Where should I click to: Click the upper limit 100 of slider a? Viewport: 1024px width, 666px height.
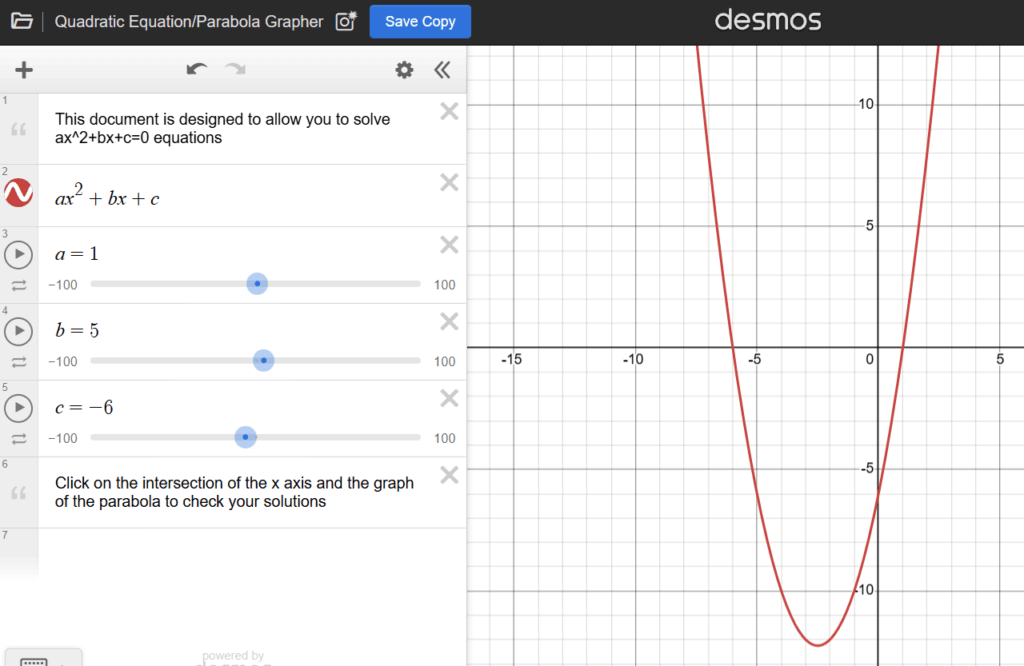(444, 285)
